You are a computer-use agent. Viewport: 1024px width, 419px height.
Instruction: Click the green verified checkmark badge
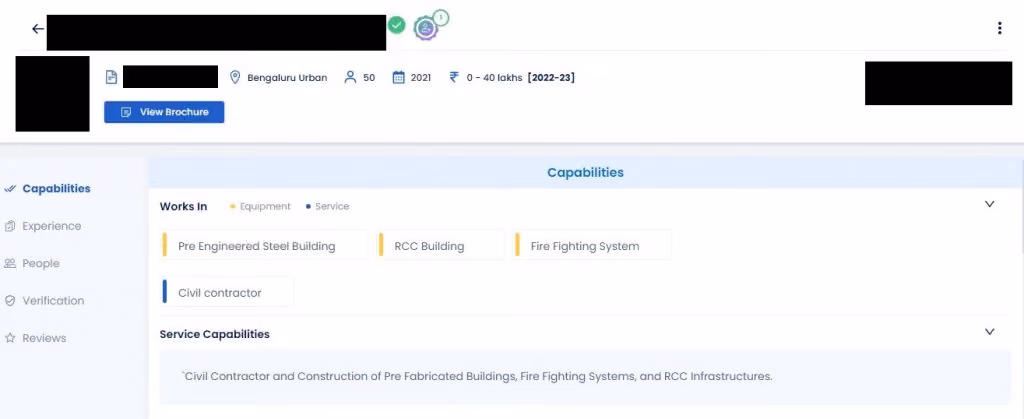point(396,25)
